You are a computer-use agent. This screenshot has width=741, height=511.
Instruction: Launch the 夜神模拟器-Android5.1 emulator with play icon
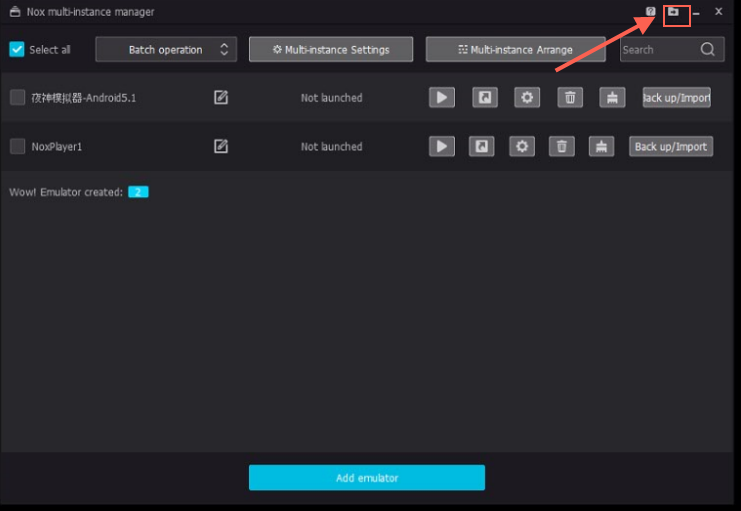pos(442,97)
